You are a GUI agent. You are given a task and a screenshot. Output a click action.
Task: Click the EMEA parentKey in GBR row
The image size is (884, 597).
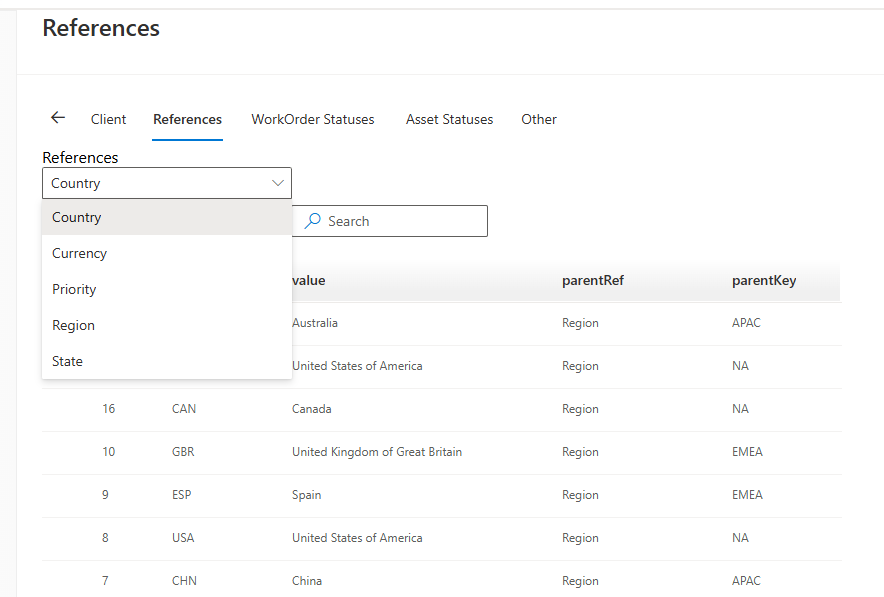[747, 452]
